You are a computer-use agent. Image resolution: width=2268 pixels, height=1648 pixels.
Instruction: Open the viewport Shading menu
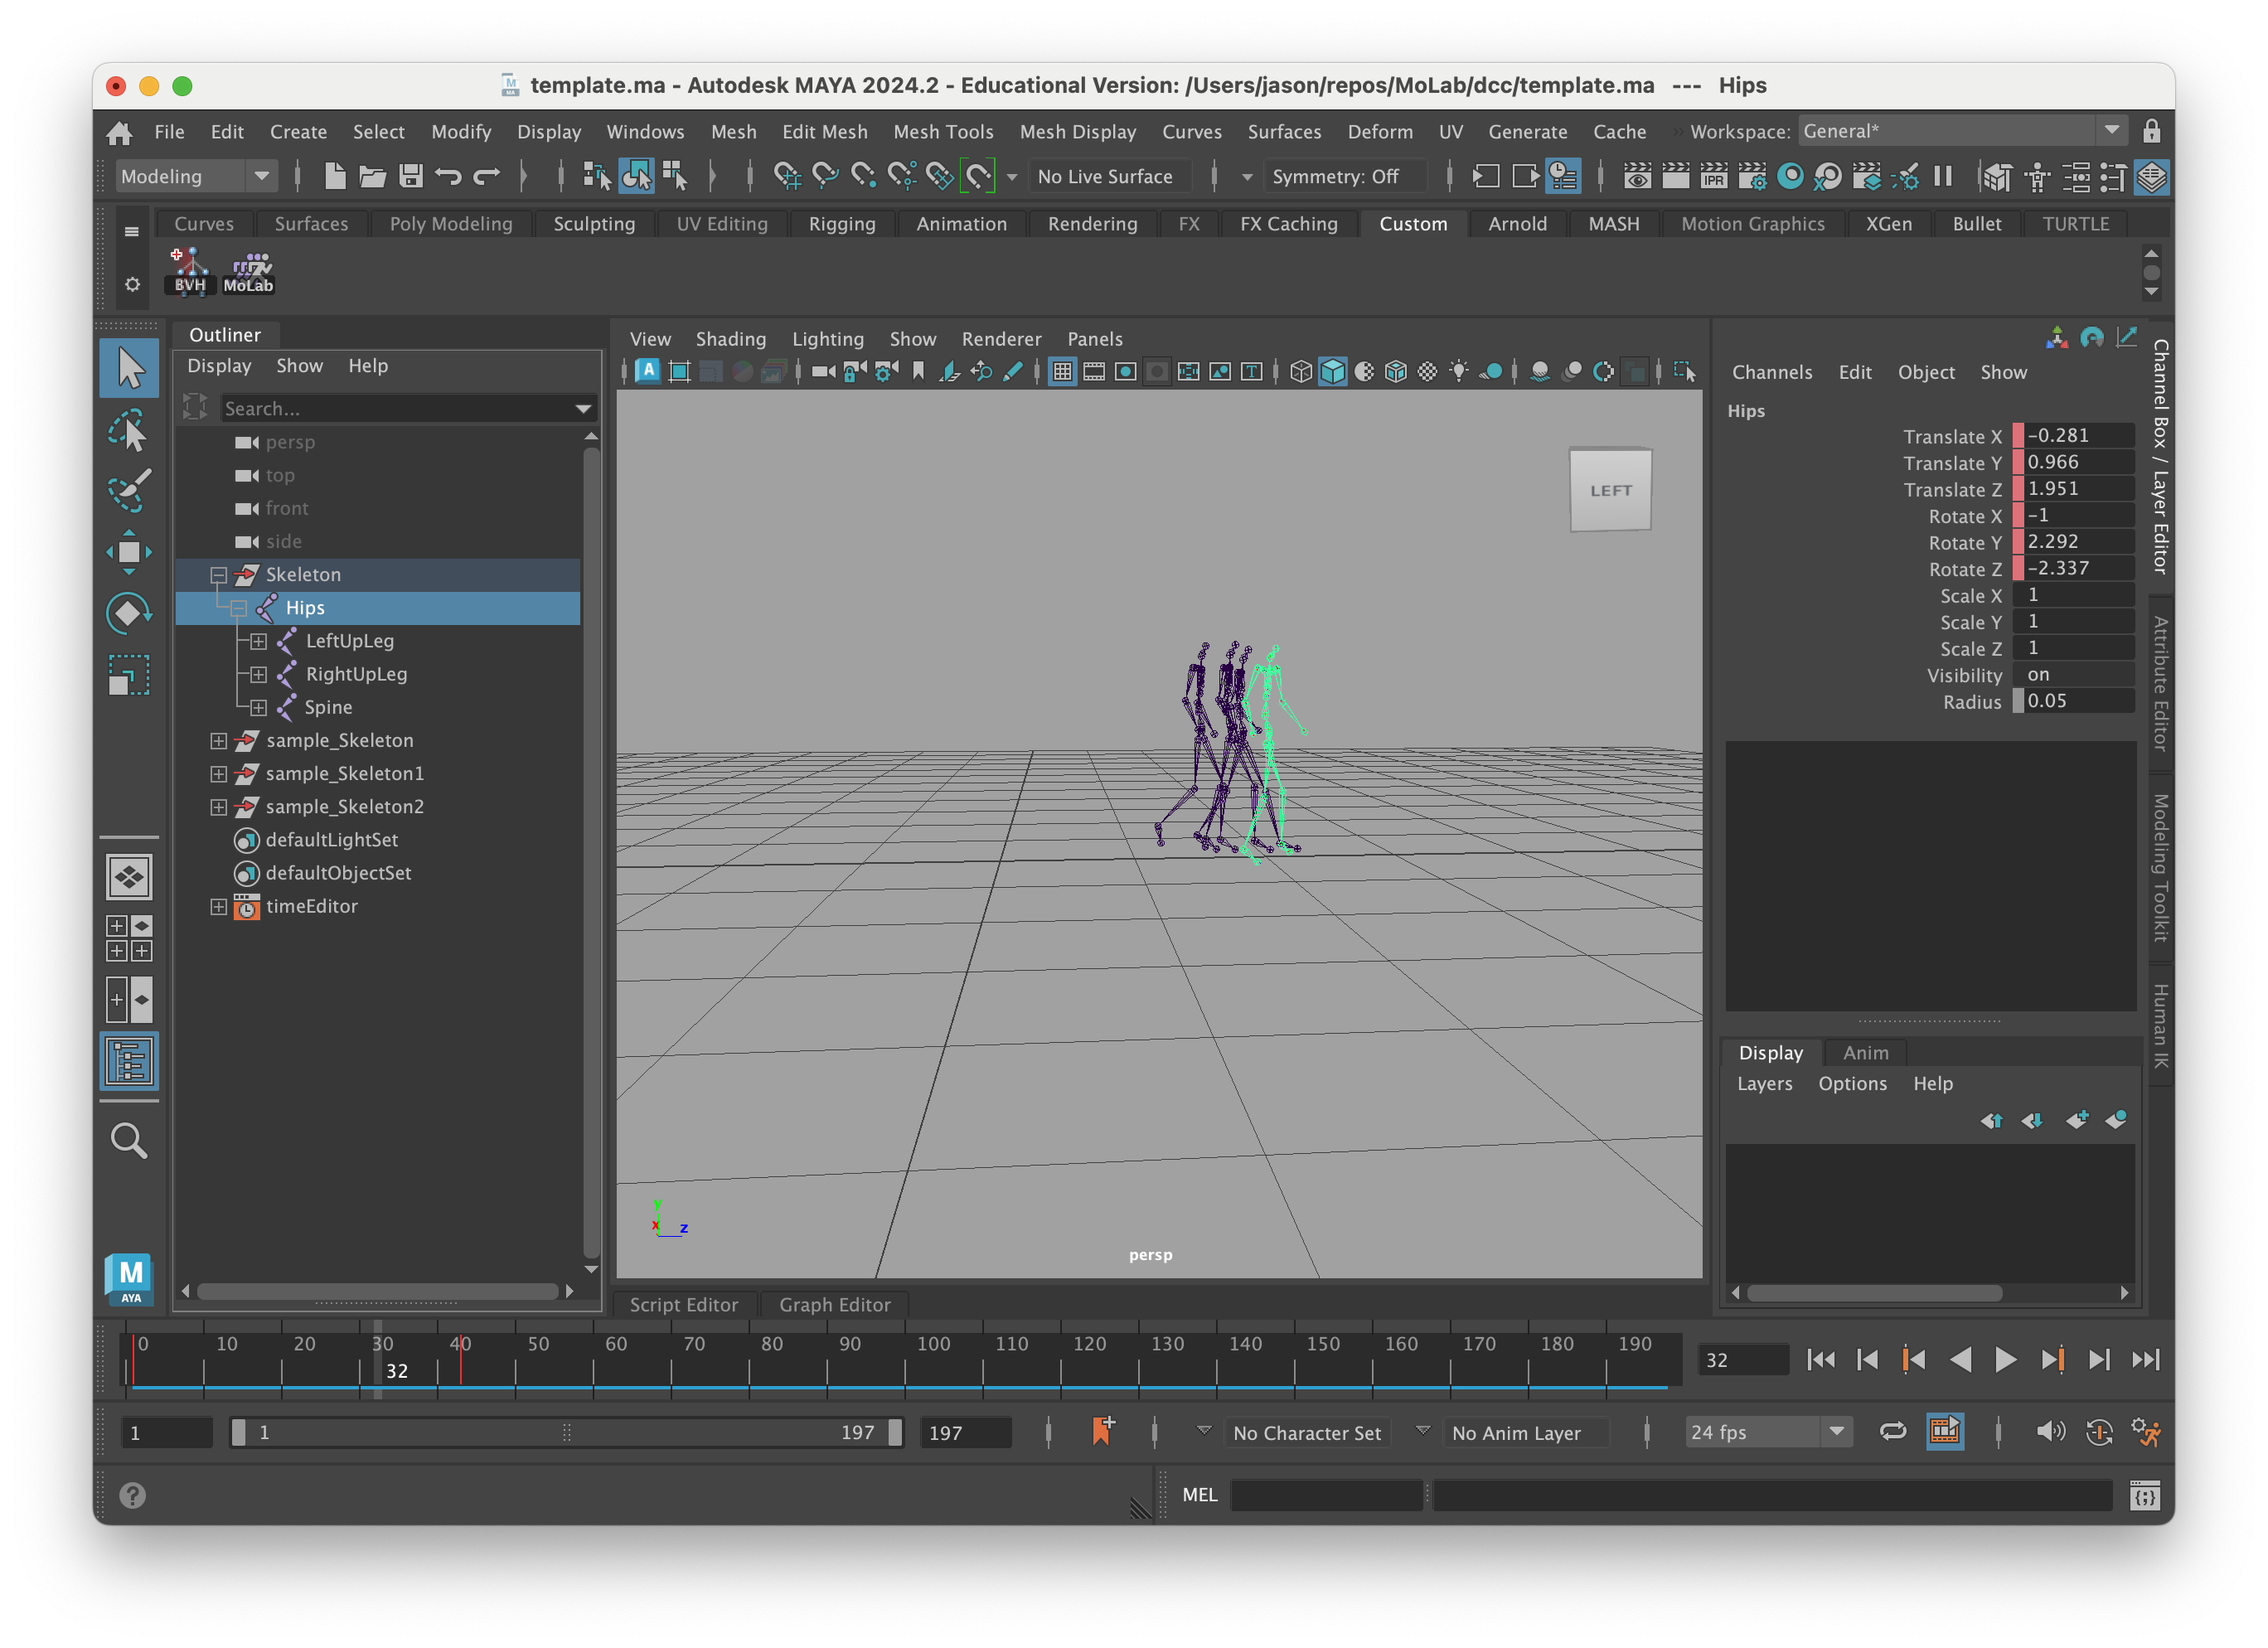[730, 339]
